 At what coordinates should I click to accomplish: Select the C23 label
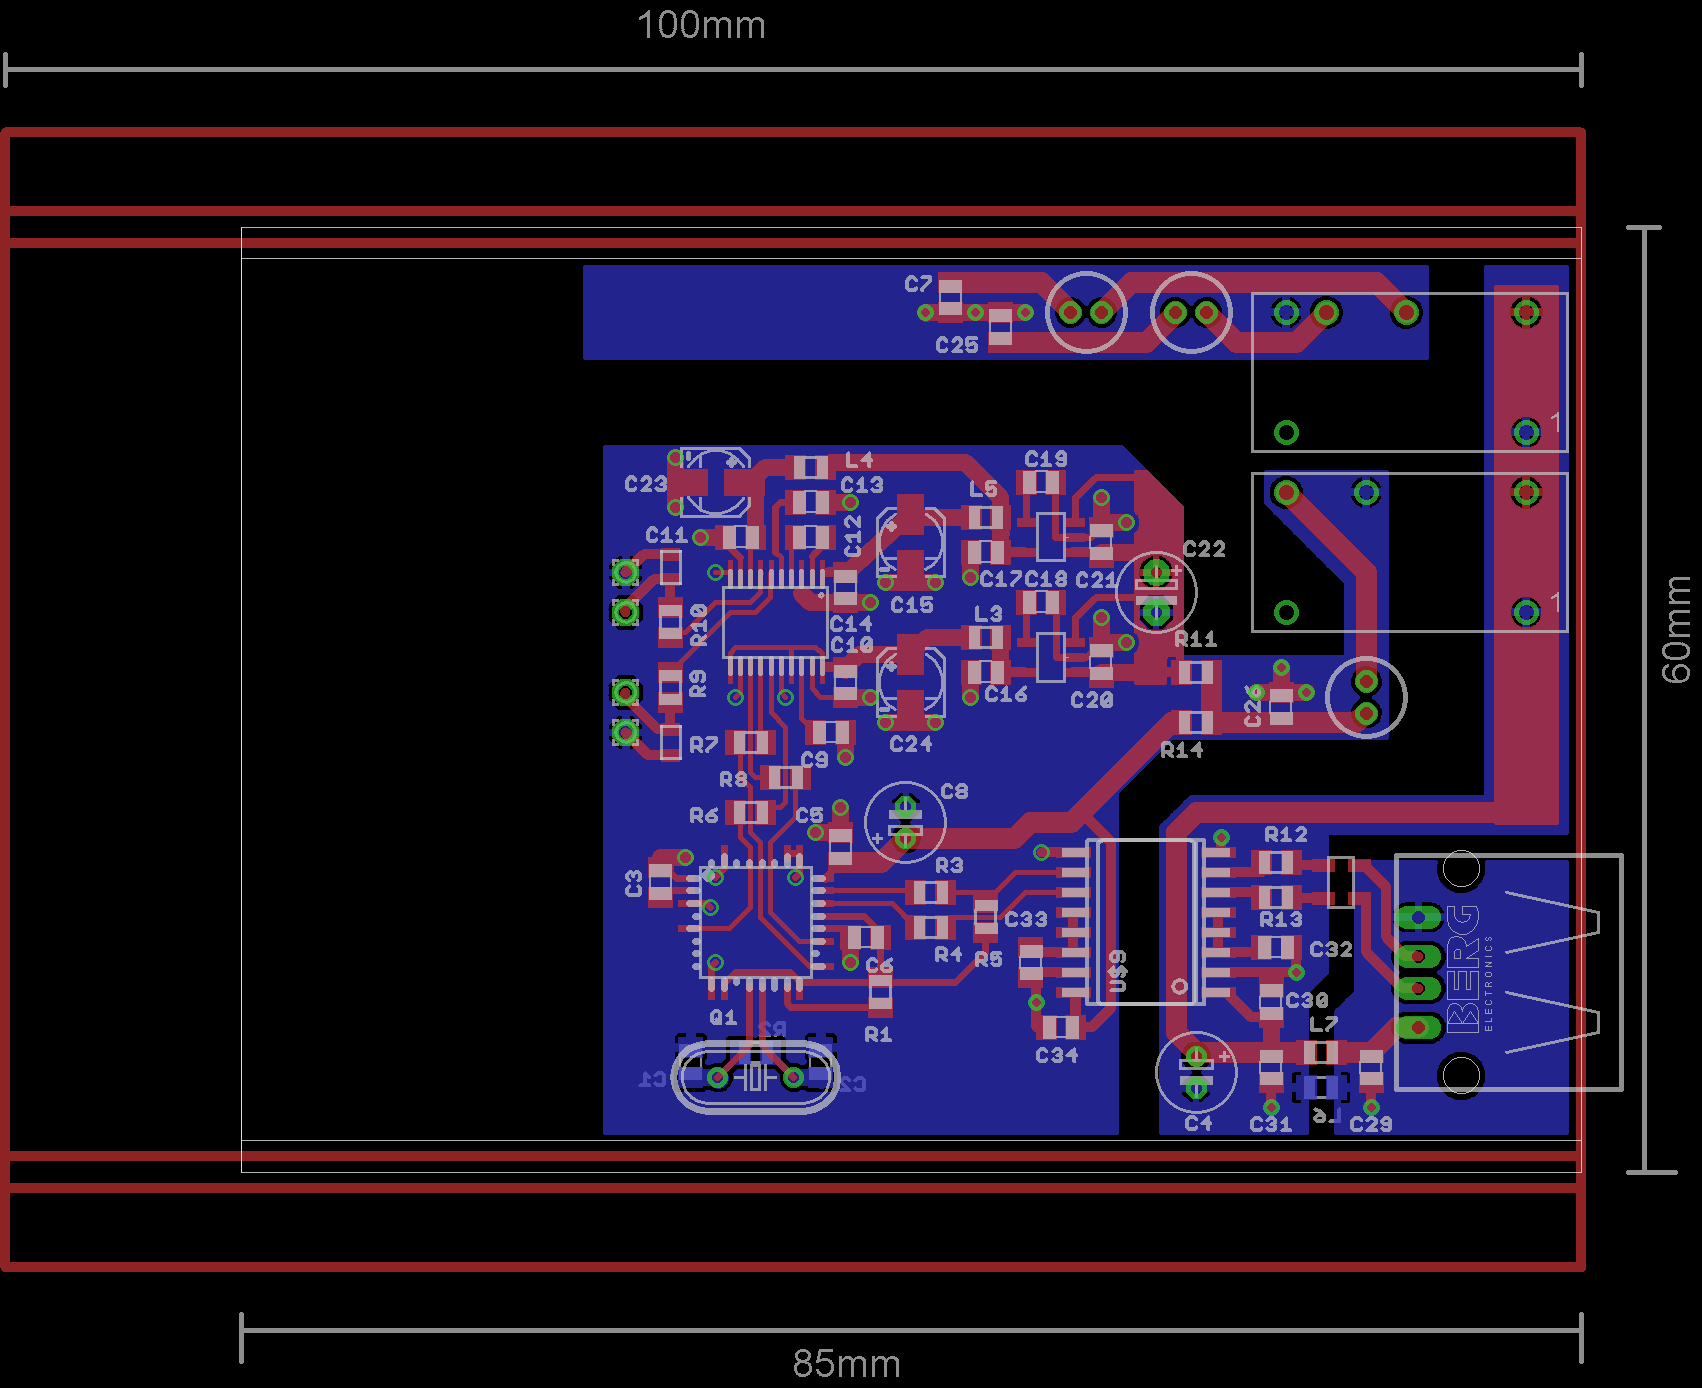(x=645, y=484)
